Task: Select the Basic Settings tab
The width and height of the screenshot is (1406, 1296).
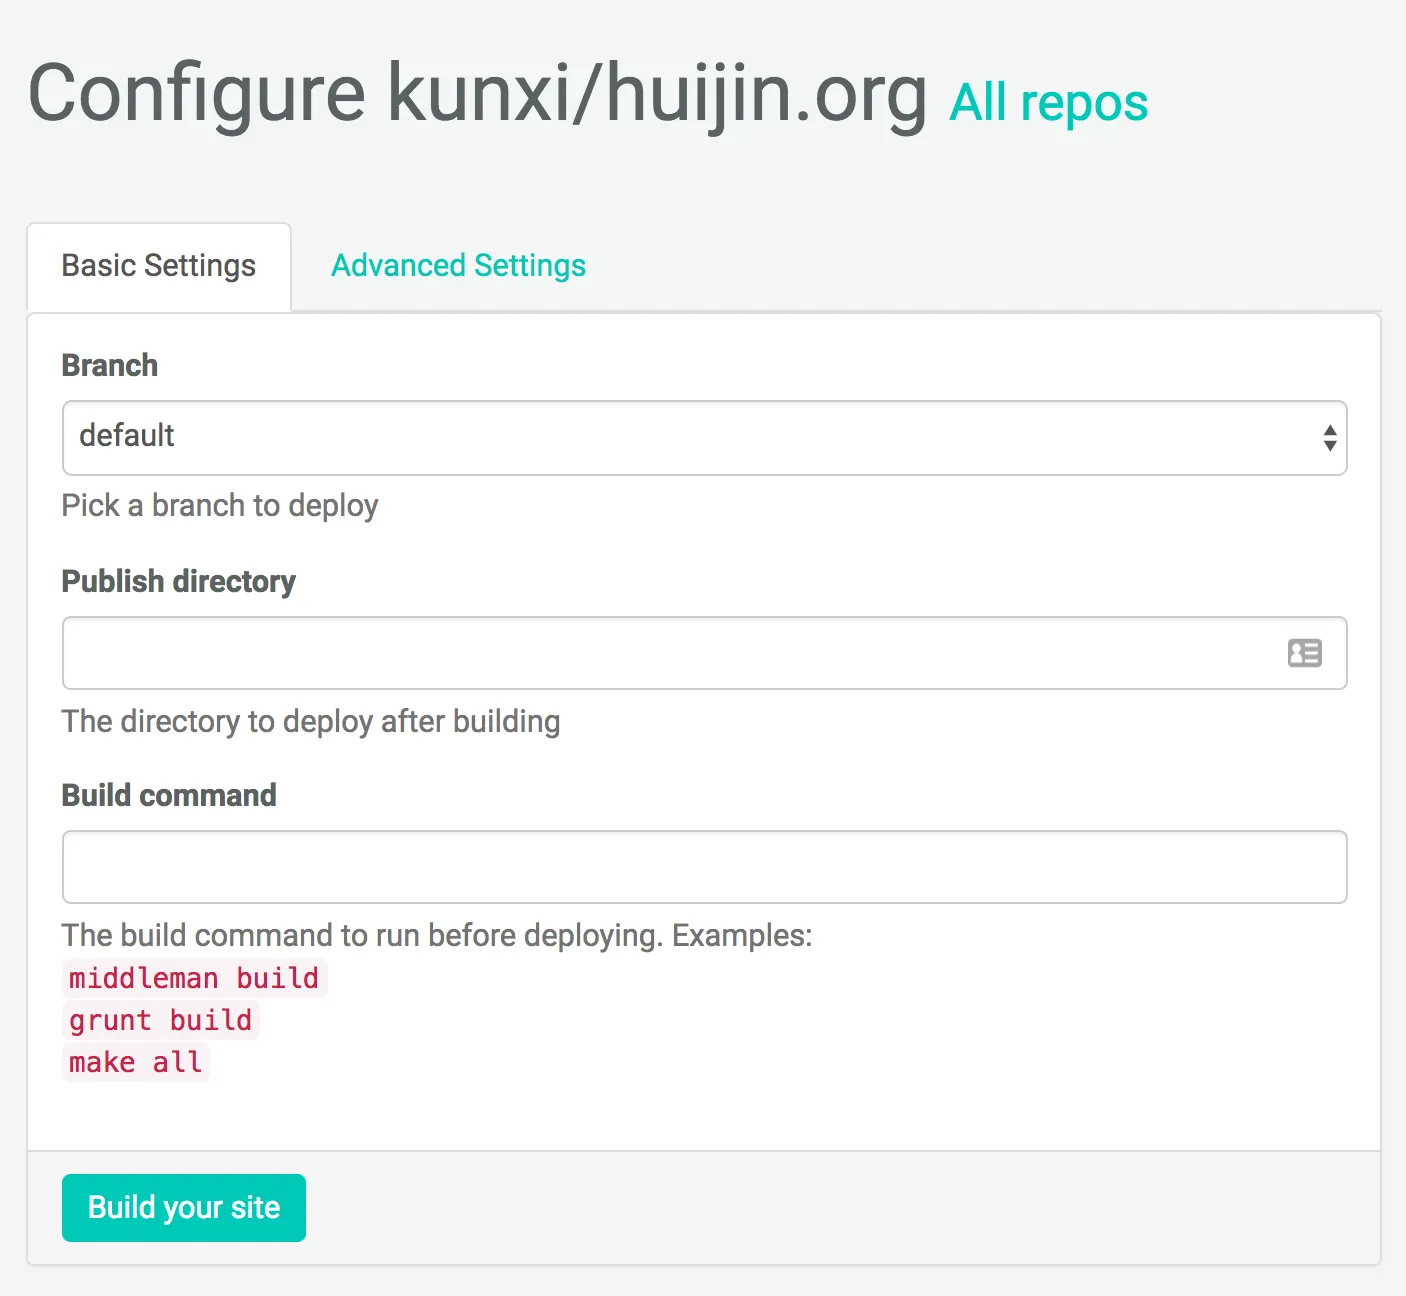Action: (159, 266)
